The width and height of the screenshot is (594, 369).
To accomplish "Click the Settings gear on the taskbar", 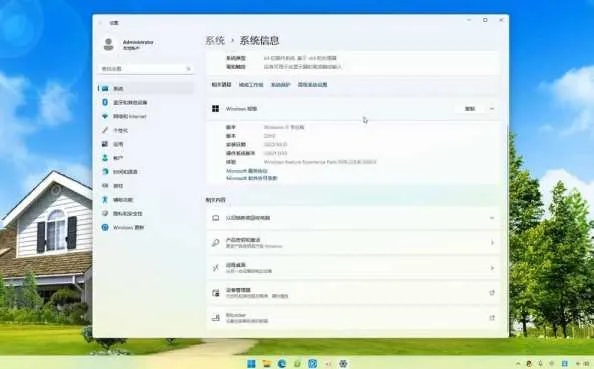I will [343, 364].
